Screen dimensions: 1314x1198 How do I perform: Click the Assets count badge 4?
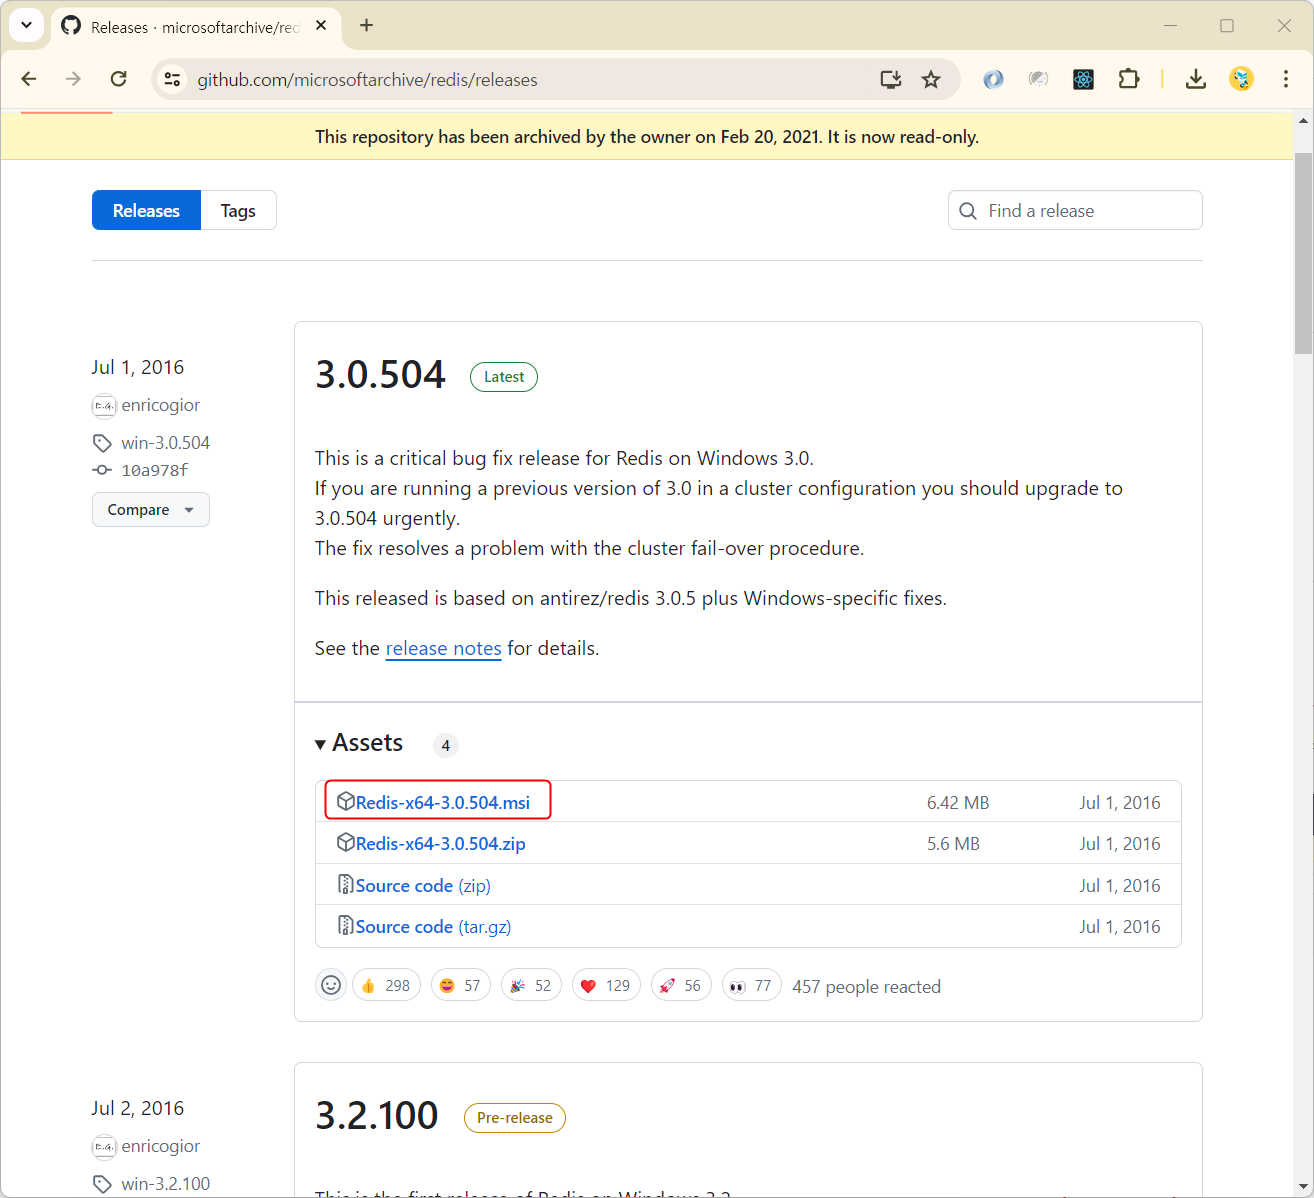tap(446, 745)
